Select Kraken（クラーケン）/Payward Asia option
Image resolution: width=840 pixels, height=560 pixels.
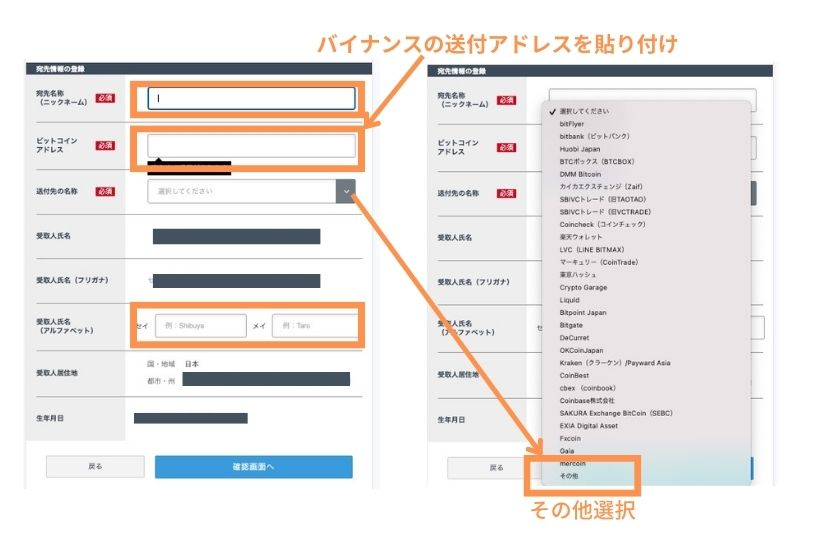pos(614,363)
